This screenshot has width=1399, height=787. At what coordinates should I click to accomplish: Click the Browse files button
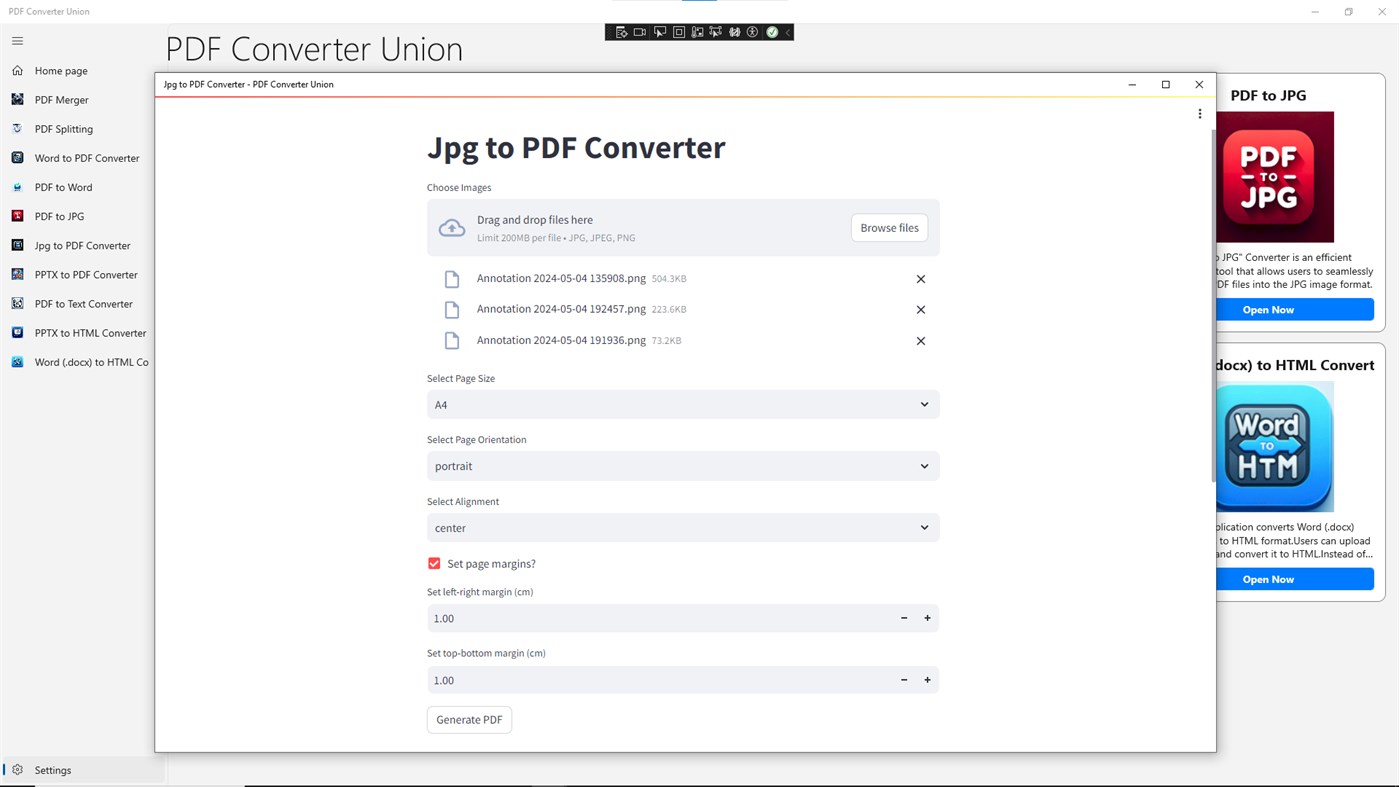pyautogui.click(x=888, y=227)
